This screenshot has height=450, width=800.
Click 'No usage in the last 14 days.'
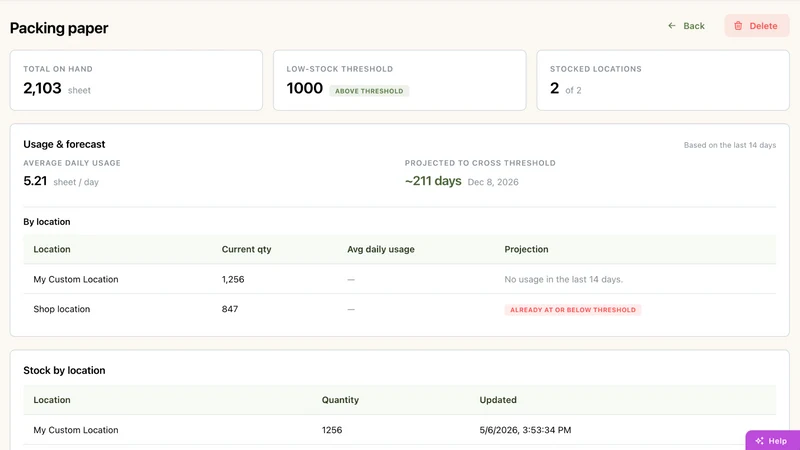pyautogui.click(x=564, y=280)
